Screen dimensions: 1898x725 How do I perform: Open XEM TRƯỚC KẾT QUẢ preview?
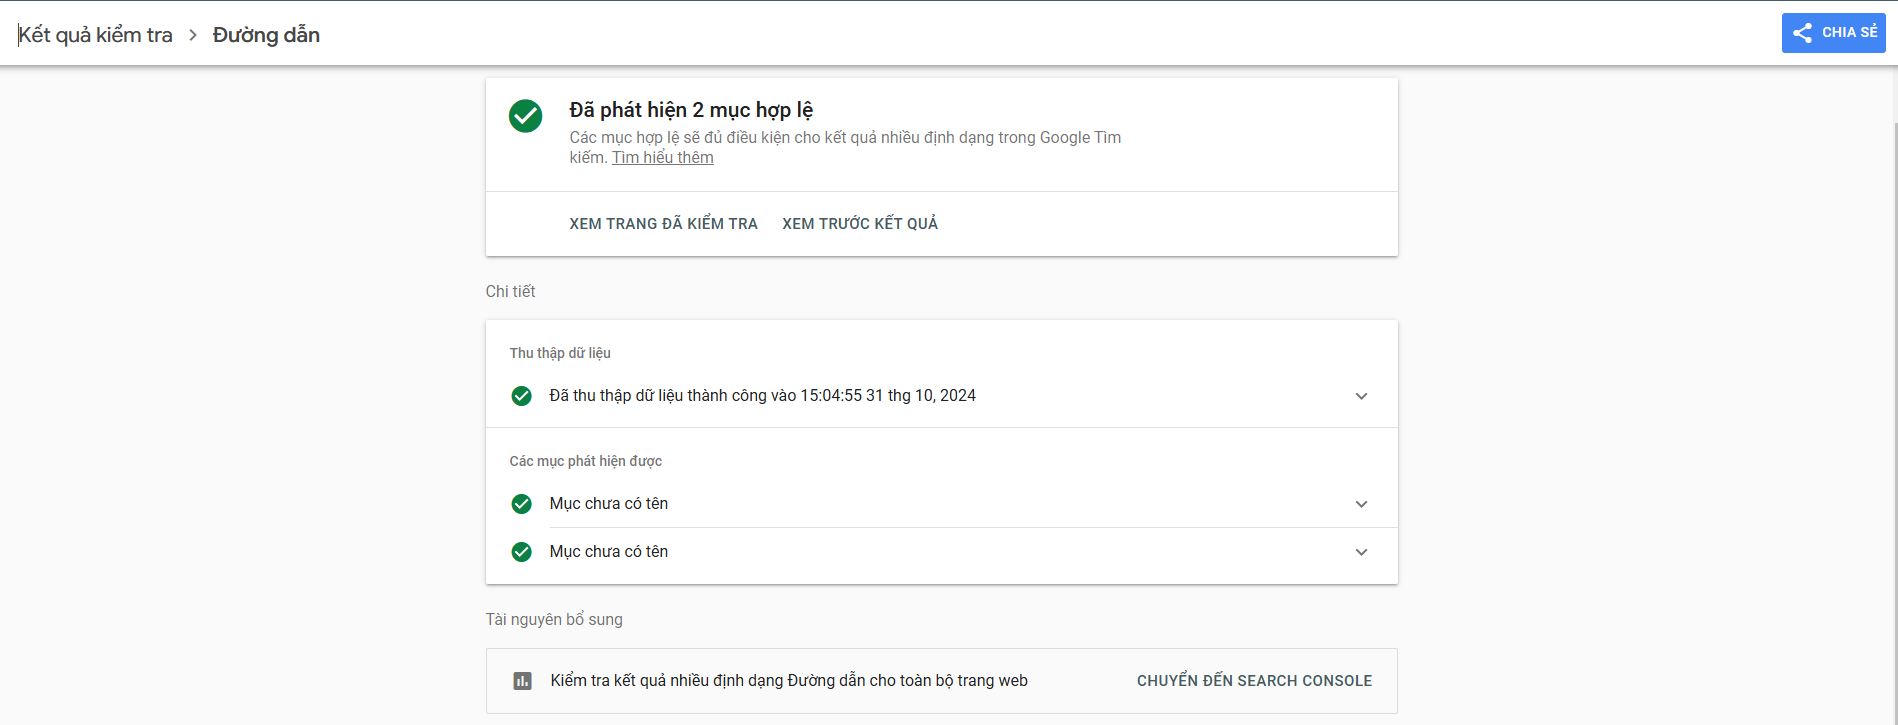(860, 224)
